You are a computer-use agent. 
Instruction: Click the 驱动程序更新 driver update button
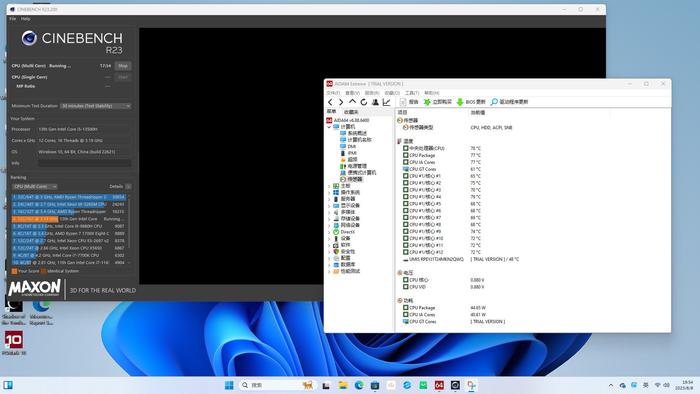(509, 102)
